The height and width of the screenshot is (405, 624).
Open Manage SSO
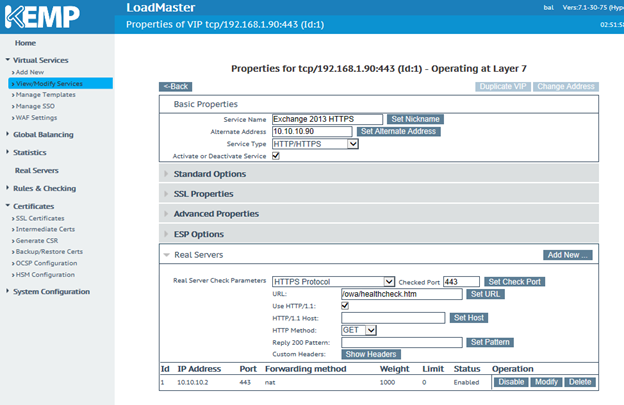pos(35,106)
